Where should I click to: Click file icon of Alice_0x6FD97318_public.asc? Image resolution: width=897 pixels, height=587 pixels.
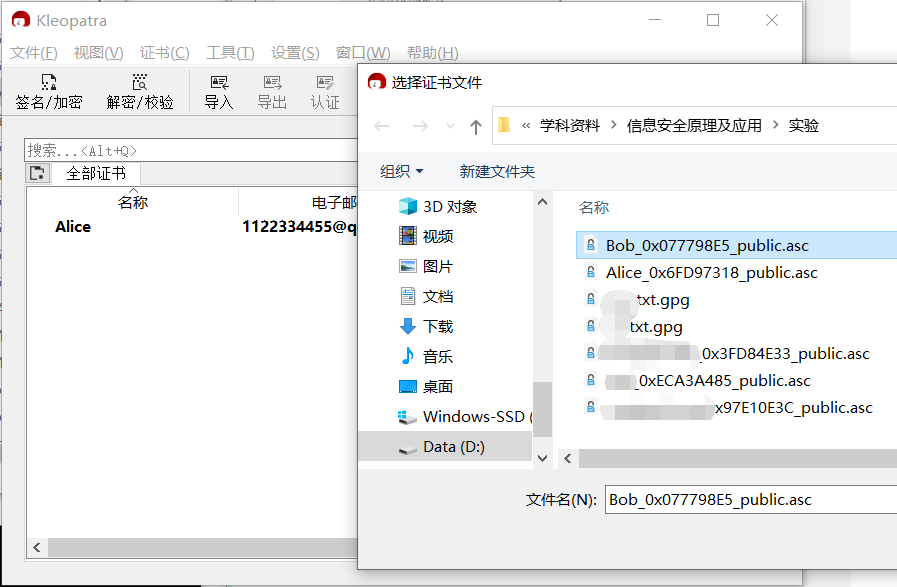click(x=590, y=272)
